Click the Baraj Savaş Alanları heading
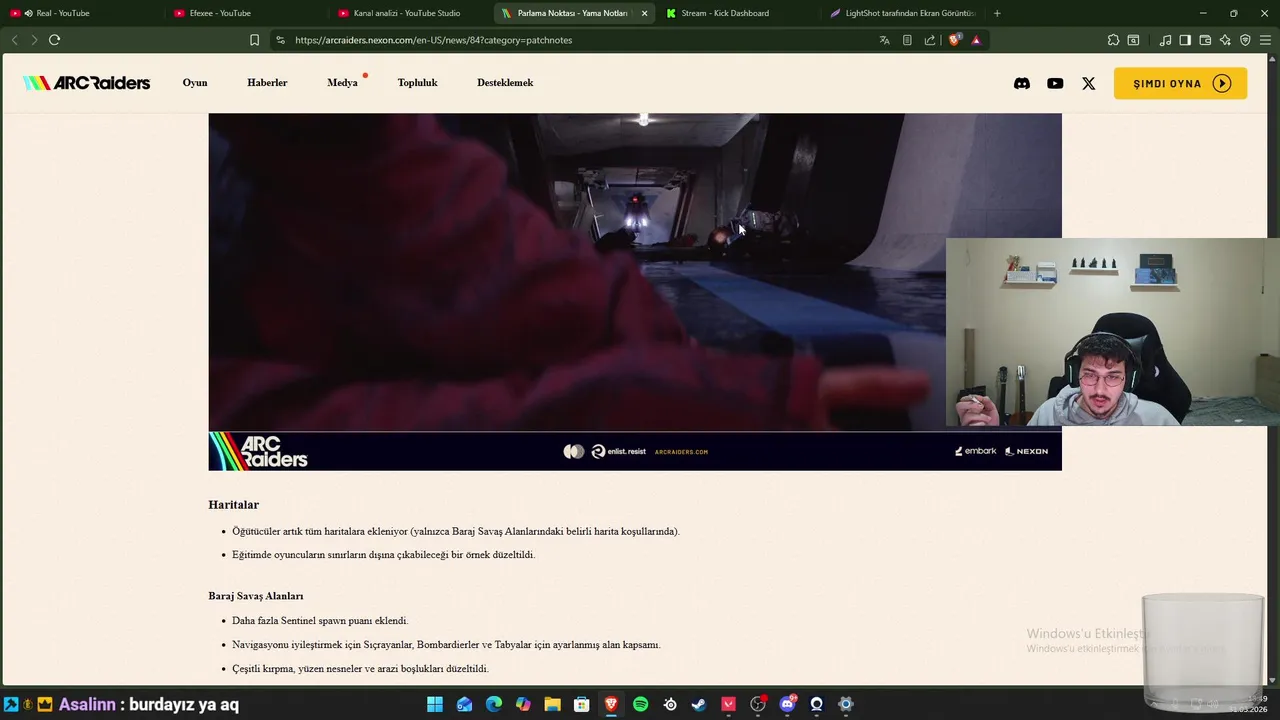The image size is (1280, 720). 255,596
